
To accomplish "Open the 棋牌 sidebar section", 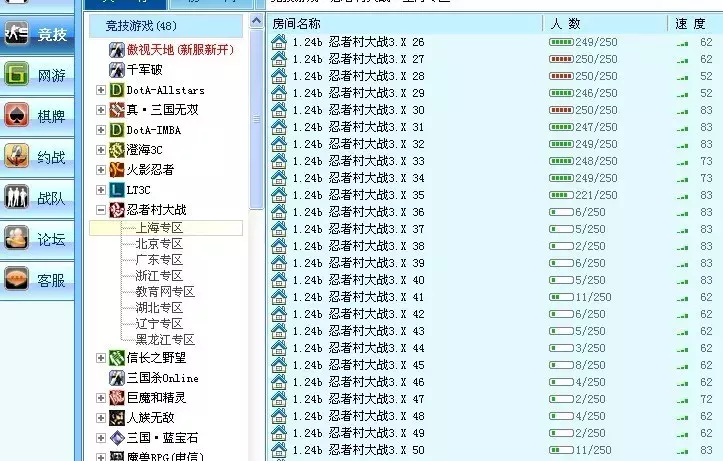I will click(x=37, y=117).
